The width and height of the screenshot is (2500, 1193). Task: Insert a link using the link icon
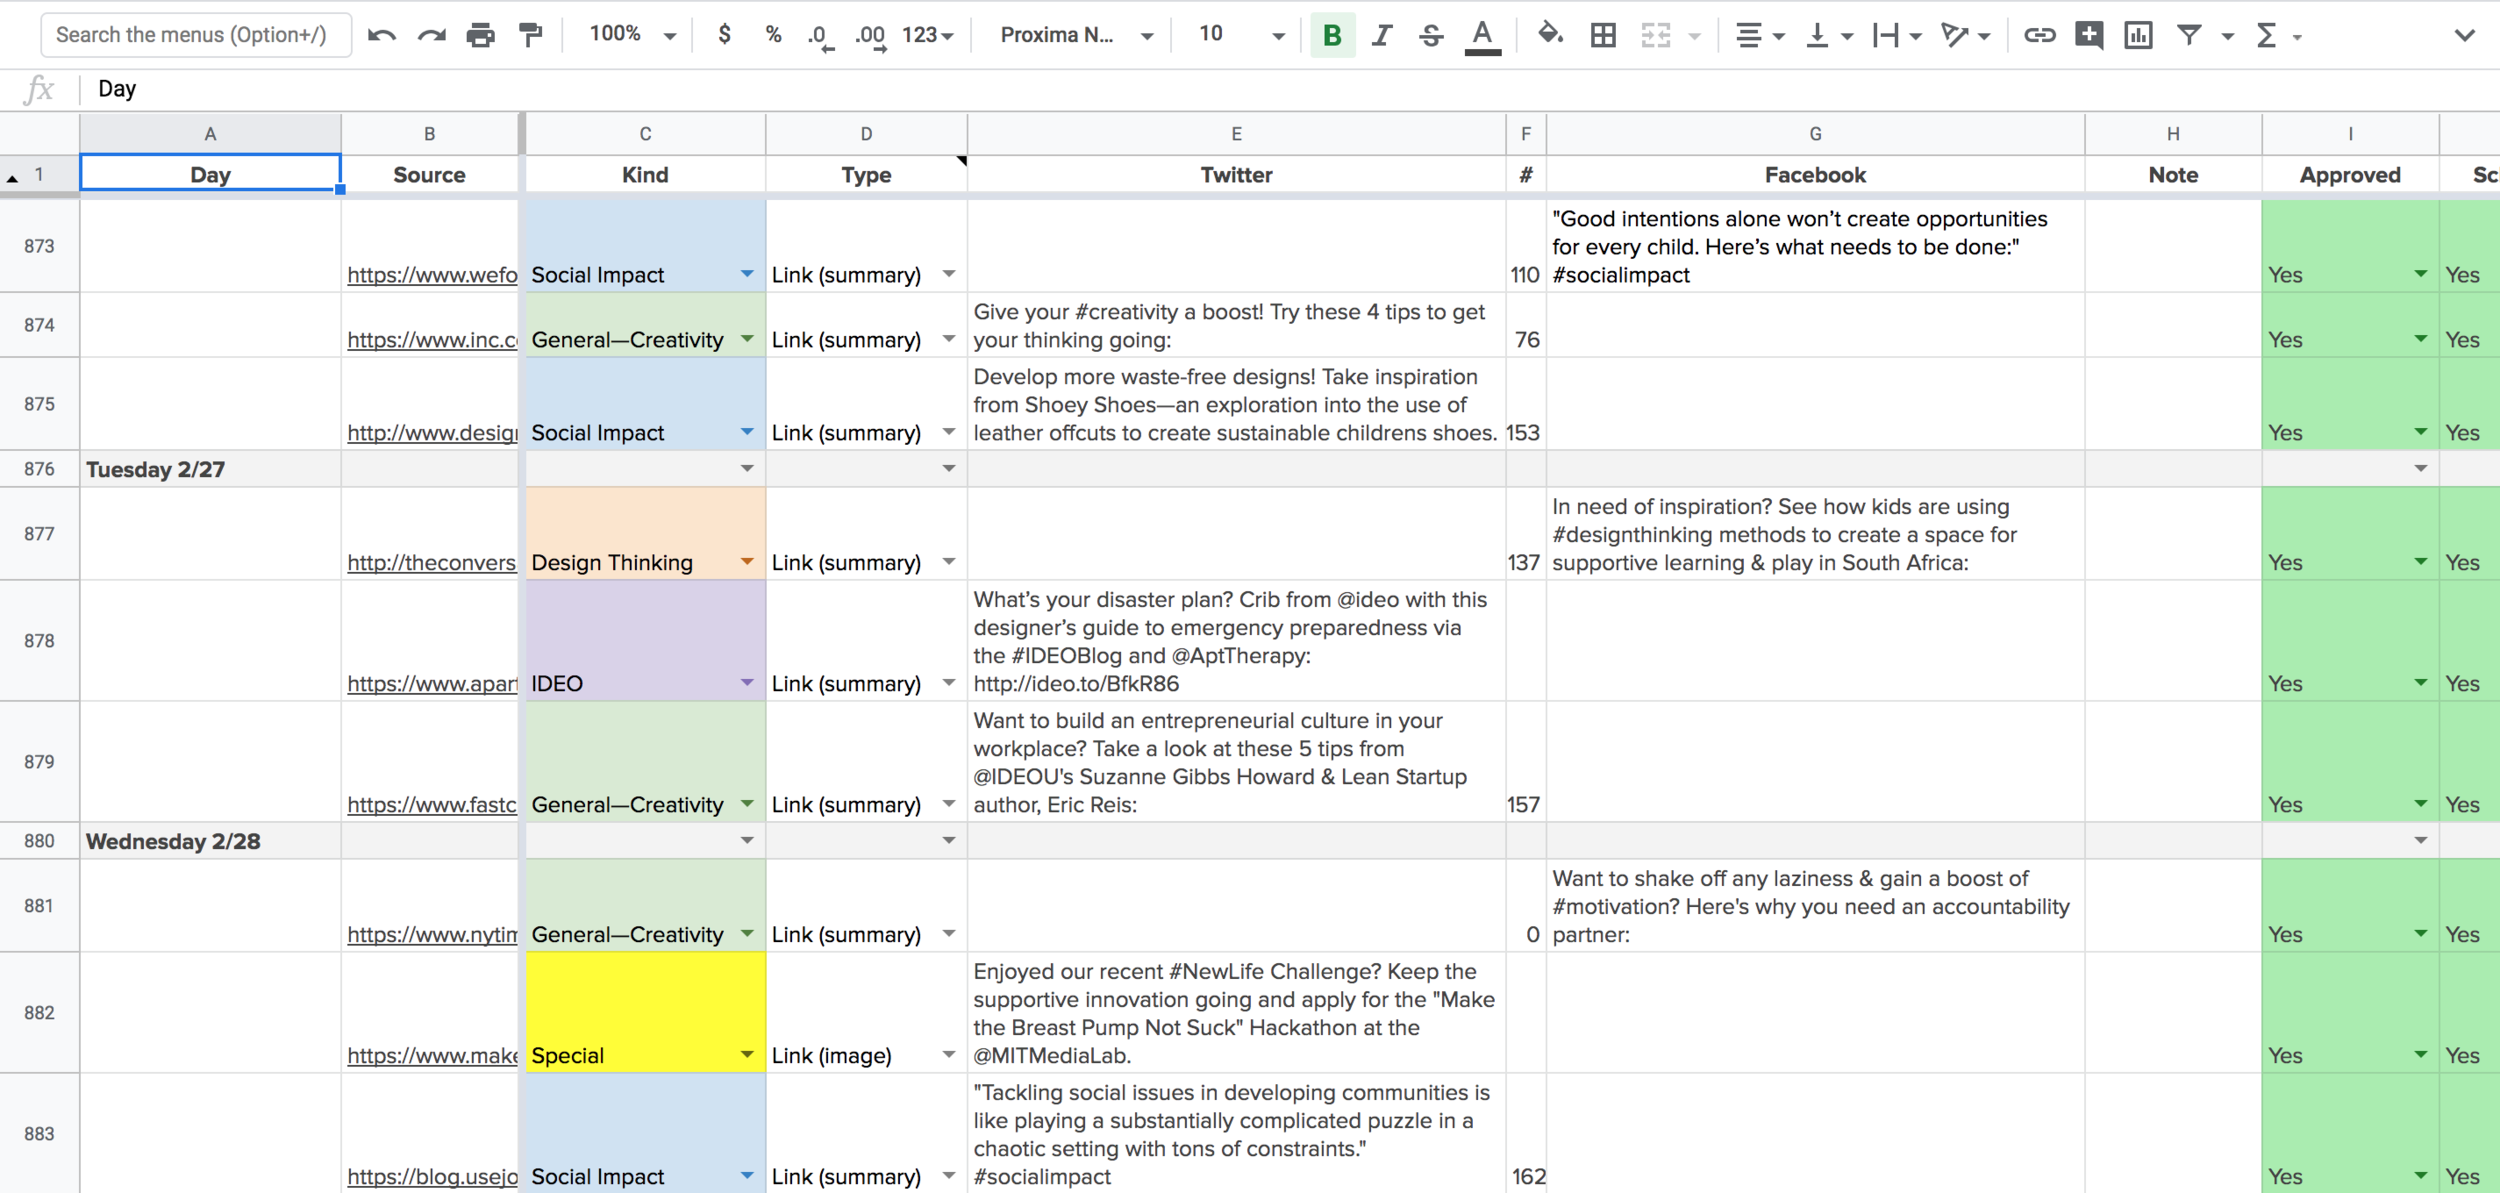click(x=2039, y=34)
